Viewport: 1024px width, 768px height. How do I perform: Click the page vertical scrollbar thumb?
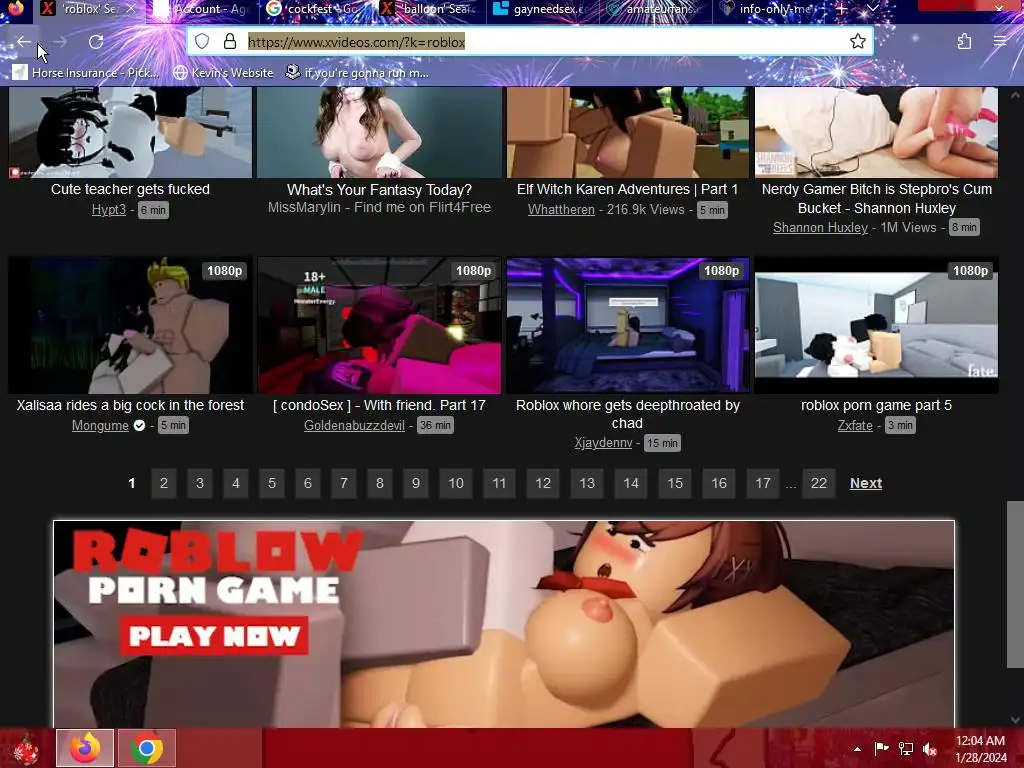click(1015, 584)
